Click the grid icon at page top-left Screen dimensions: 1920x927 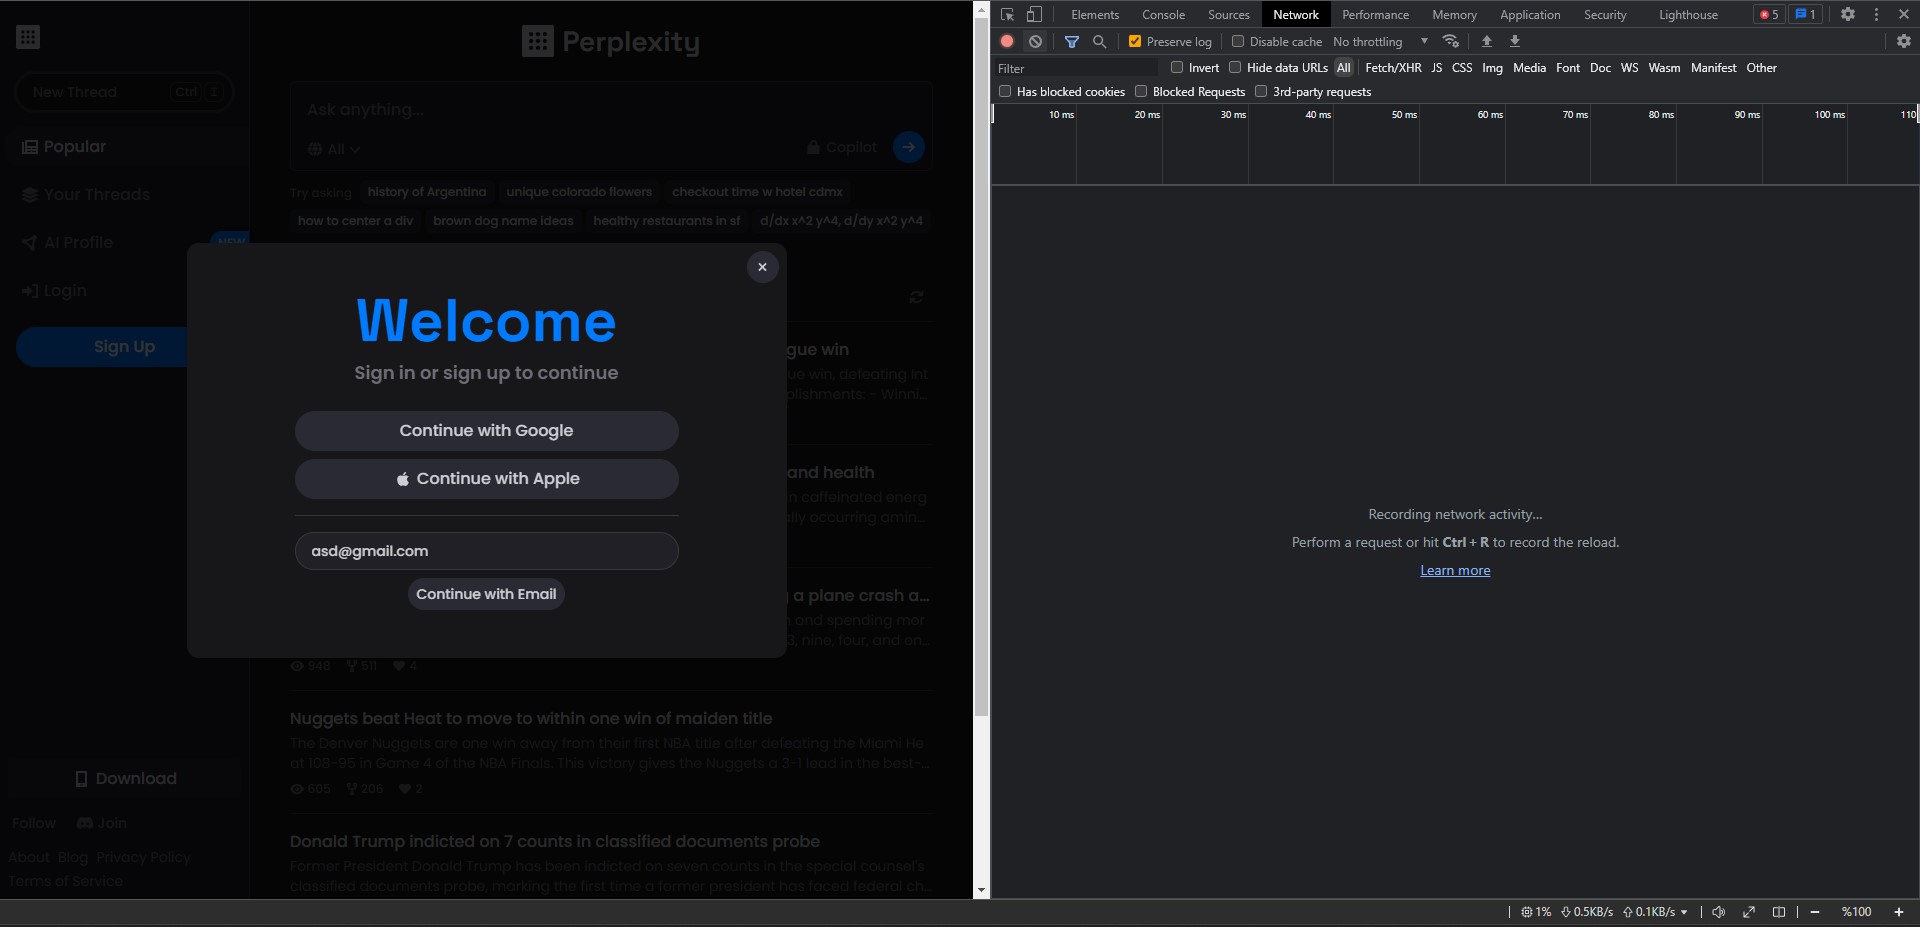28,37
